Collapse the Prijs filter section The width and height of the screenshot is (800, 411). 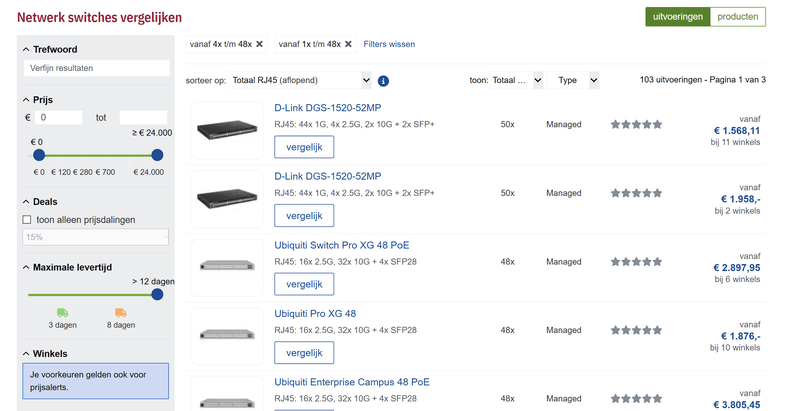(x=26, y=100)
